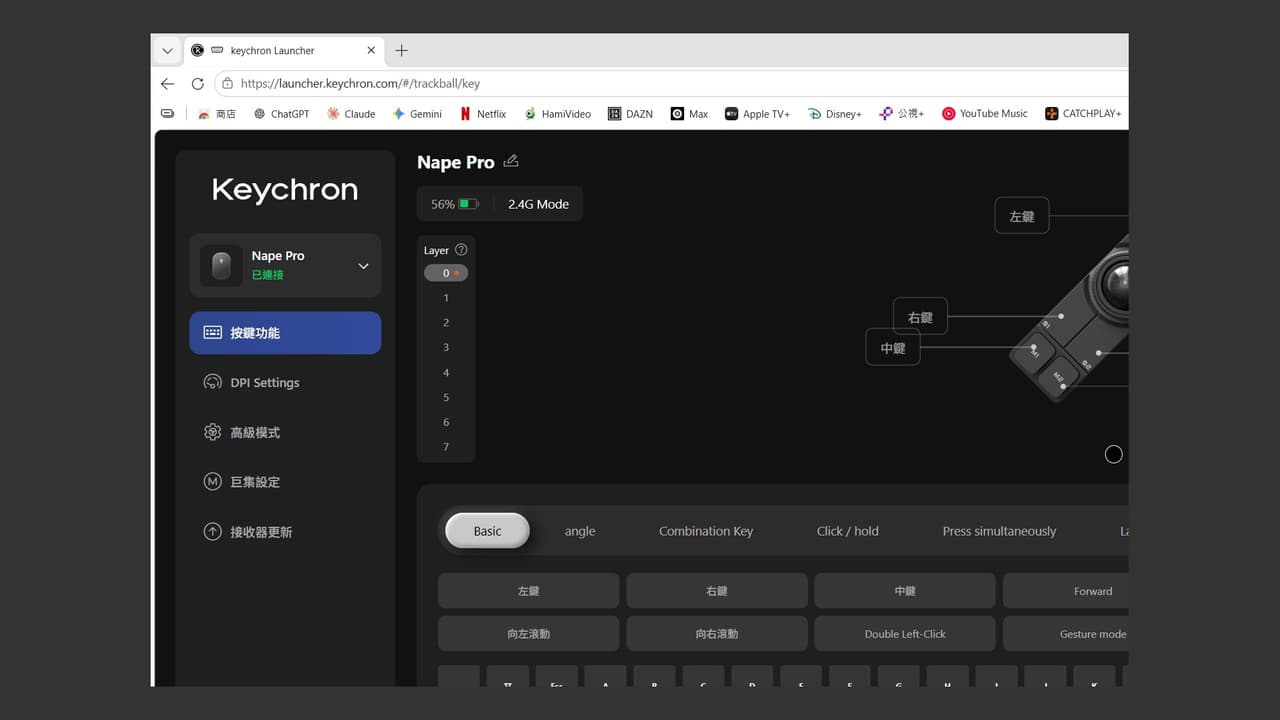Select layer 3 in Layer list
The width and height of the screenshot is (1280, 720).
446,347
